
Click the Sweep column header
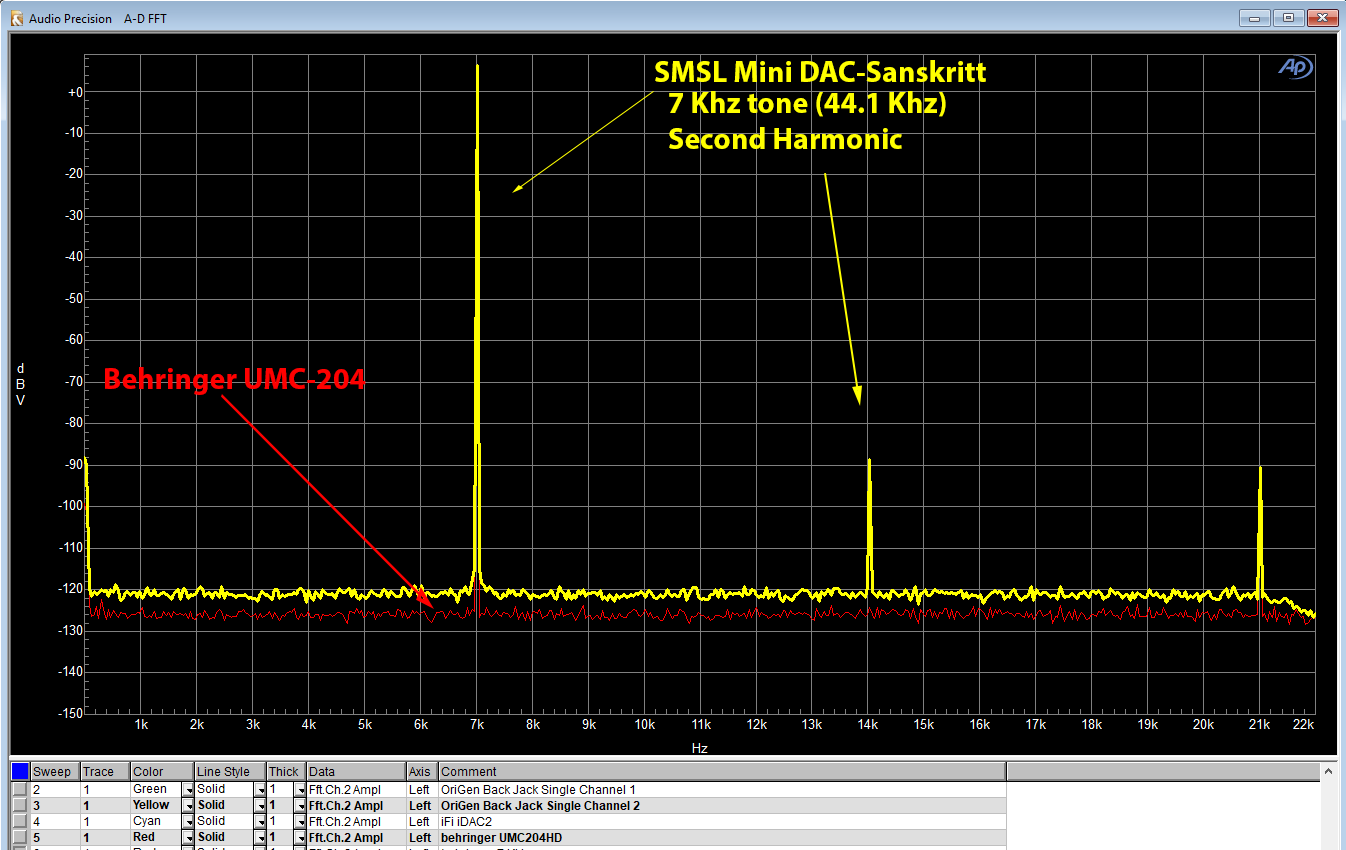point(55,771)
